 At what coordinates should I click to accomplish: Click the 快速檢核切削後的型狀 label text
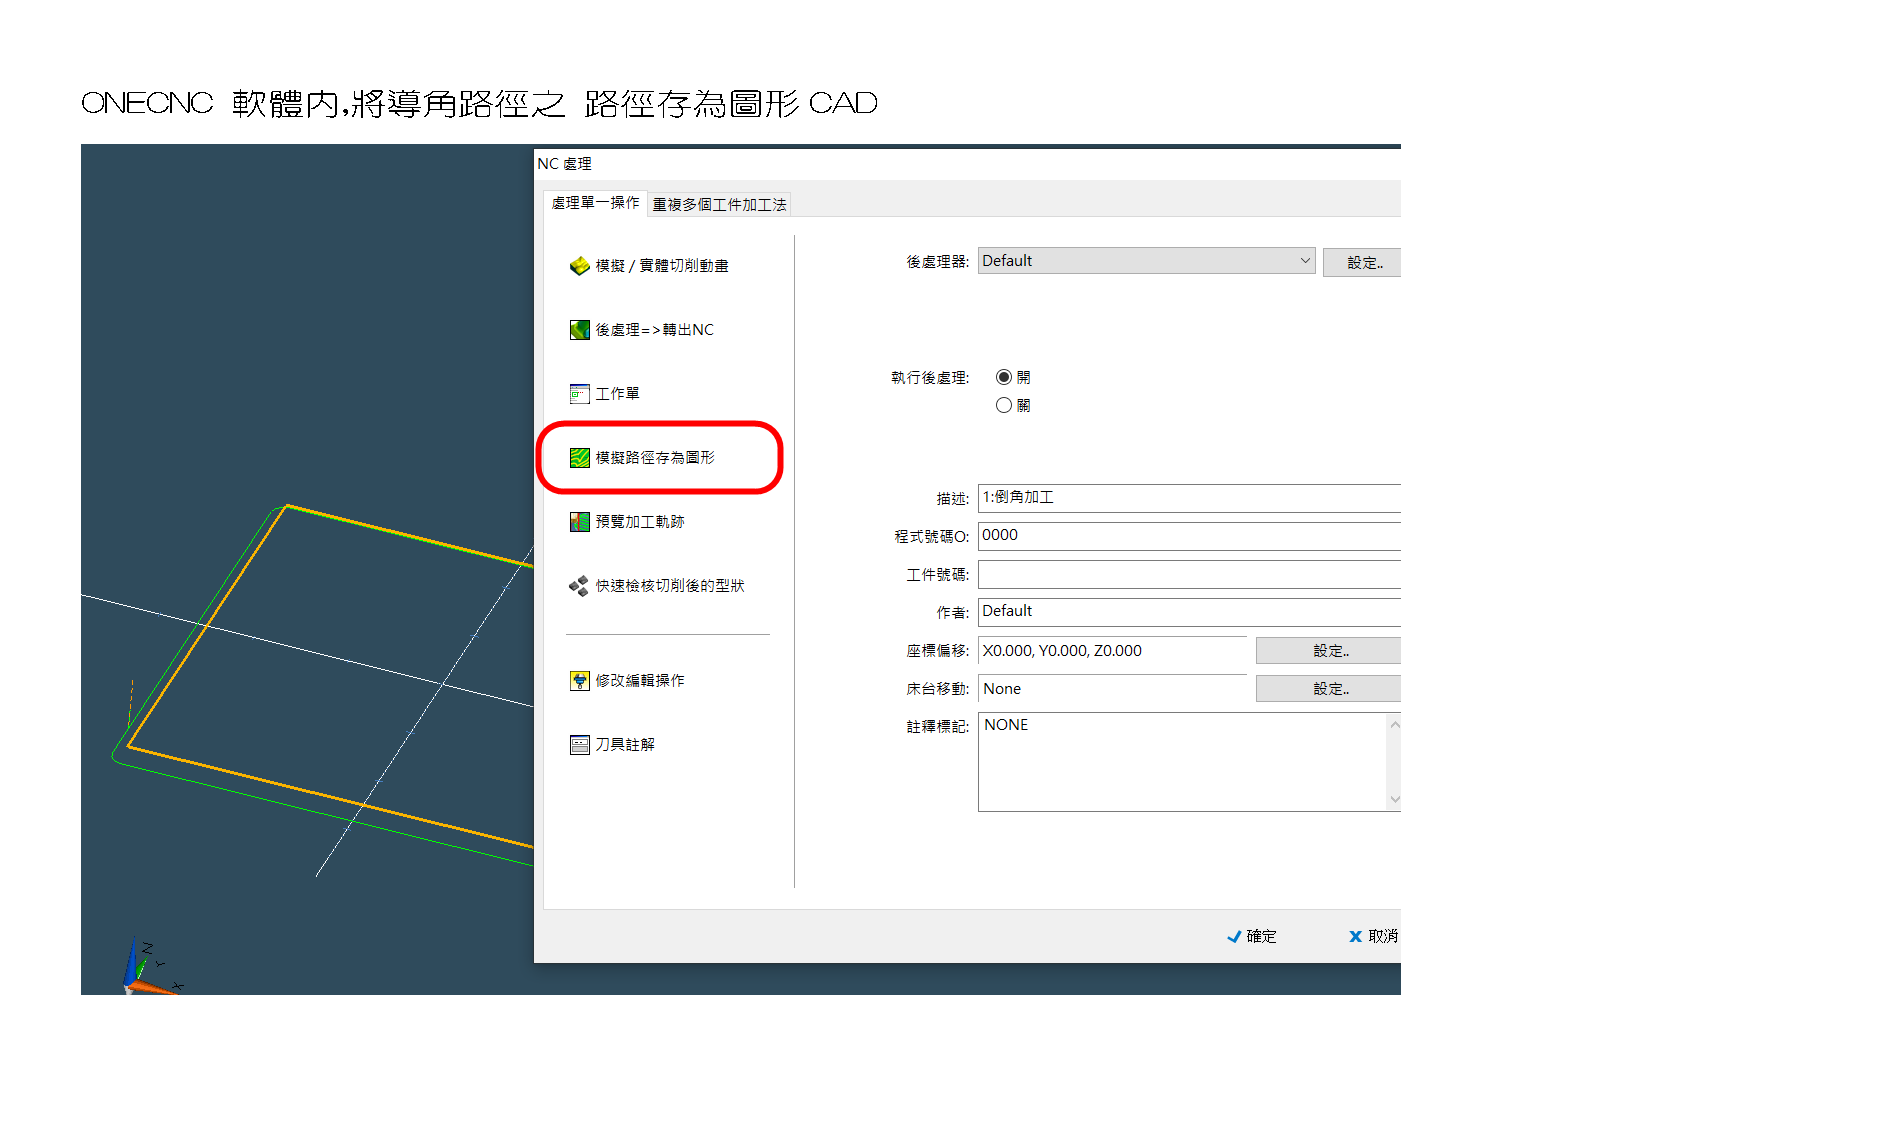670,585
